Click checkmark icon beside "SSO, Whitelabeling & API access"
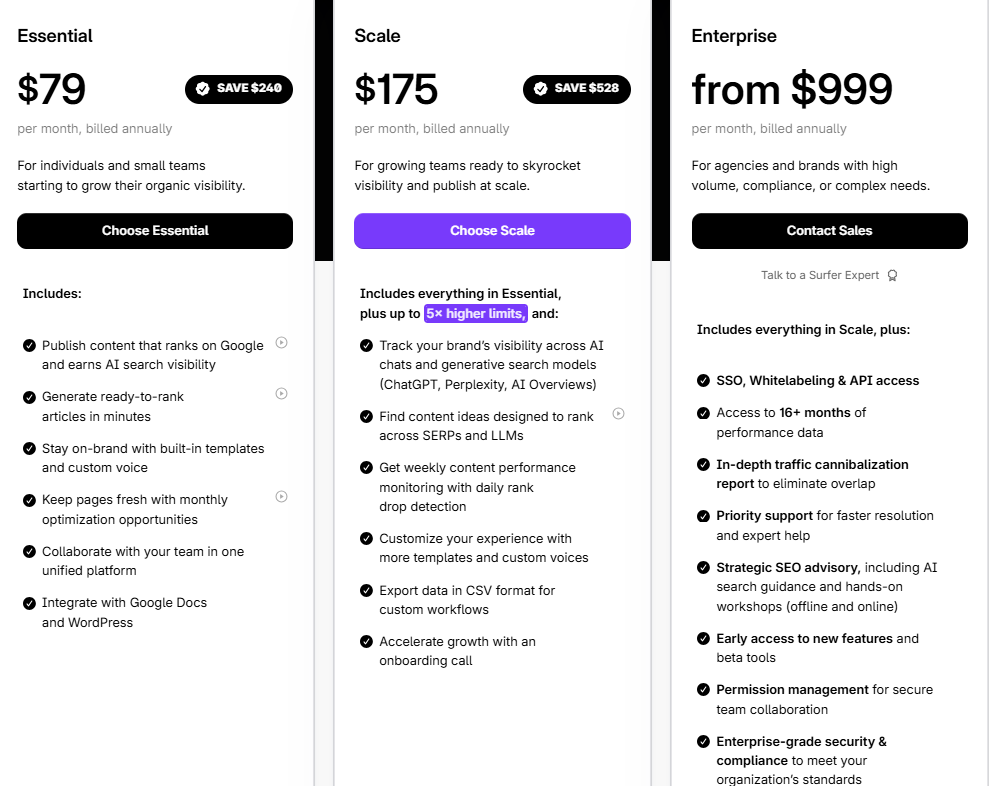The height and width of the screenshot is (786, 989). [703, 380]
